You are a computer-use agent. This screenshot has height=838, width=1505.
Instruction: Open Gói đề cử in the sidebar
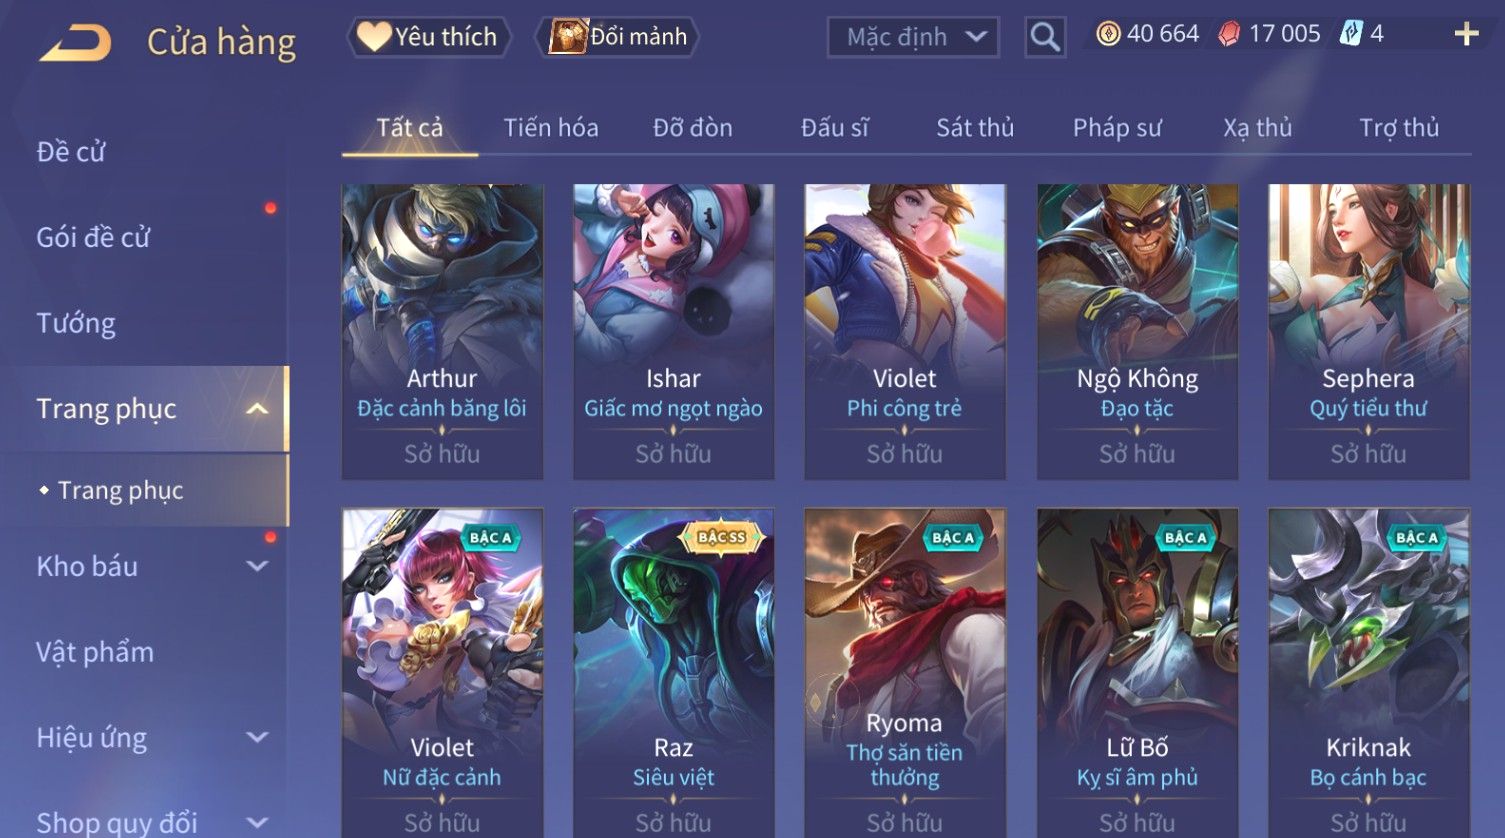point(93,237)
